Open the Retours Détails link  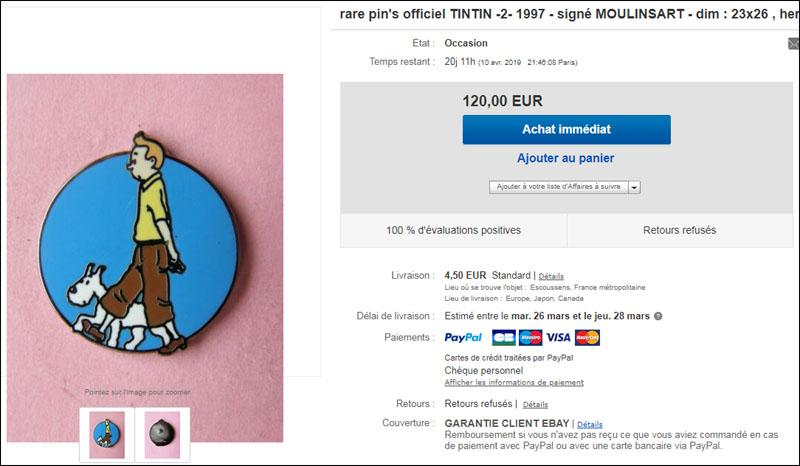[535, 404]
